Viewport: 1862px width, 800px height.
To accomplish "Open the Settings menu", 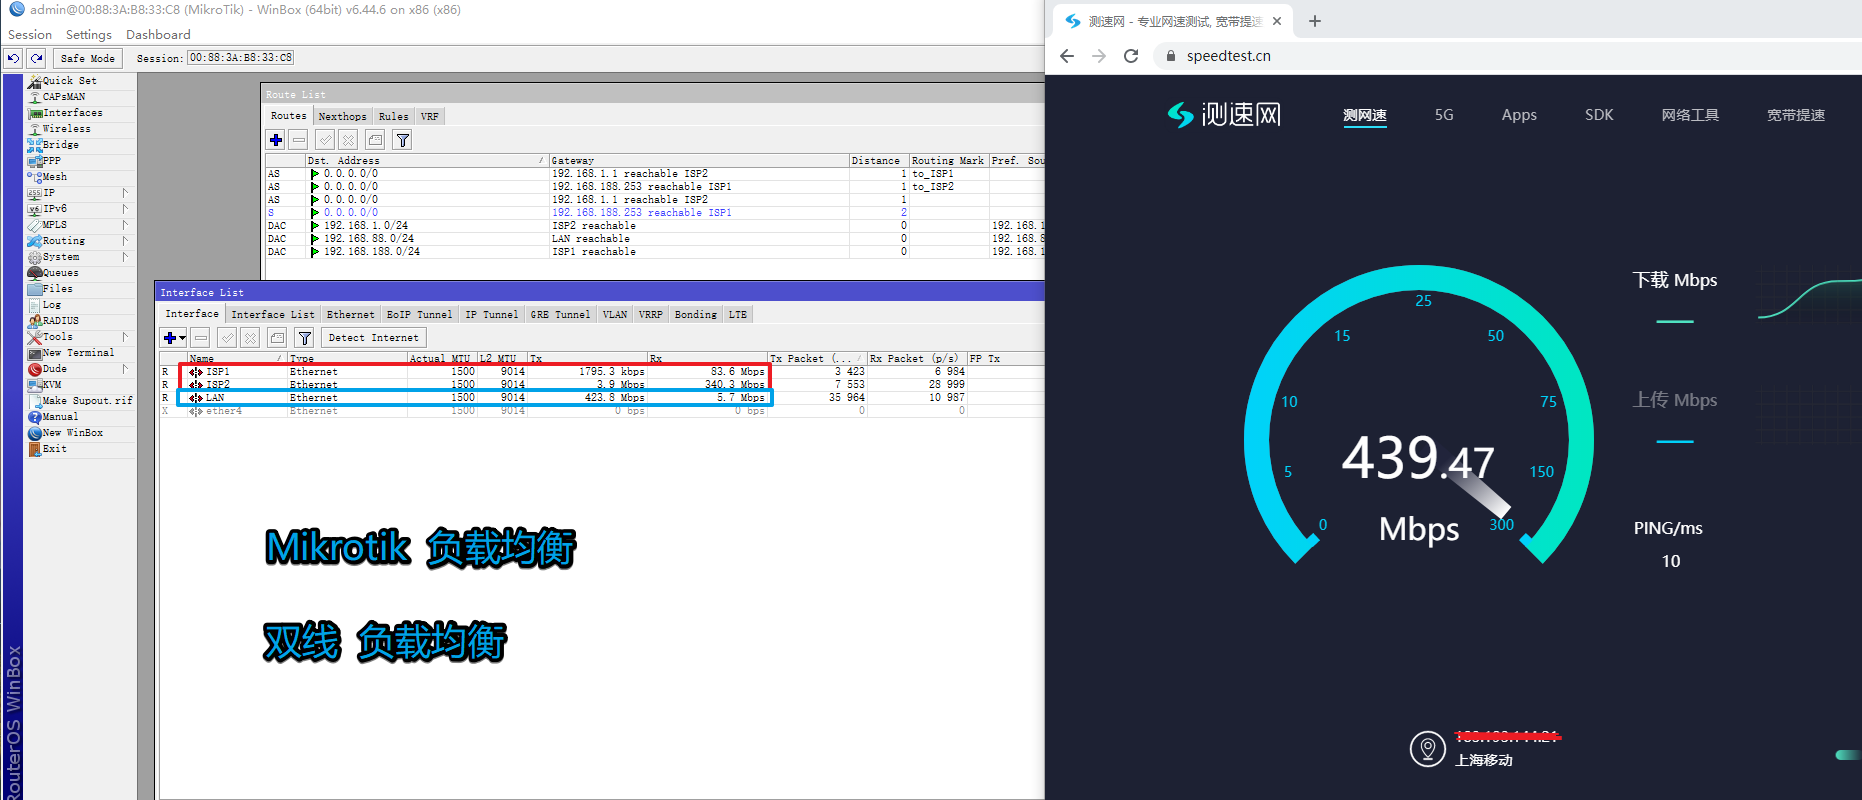I will coord(89,35).
